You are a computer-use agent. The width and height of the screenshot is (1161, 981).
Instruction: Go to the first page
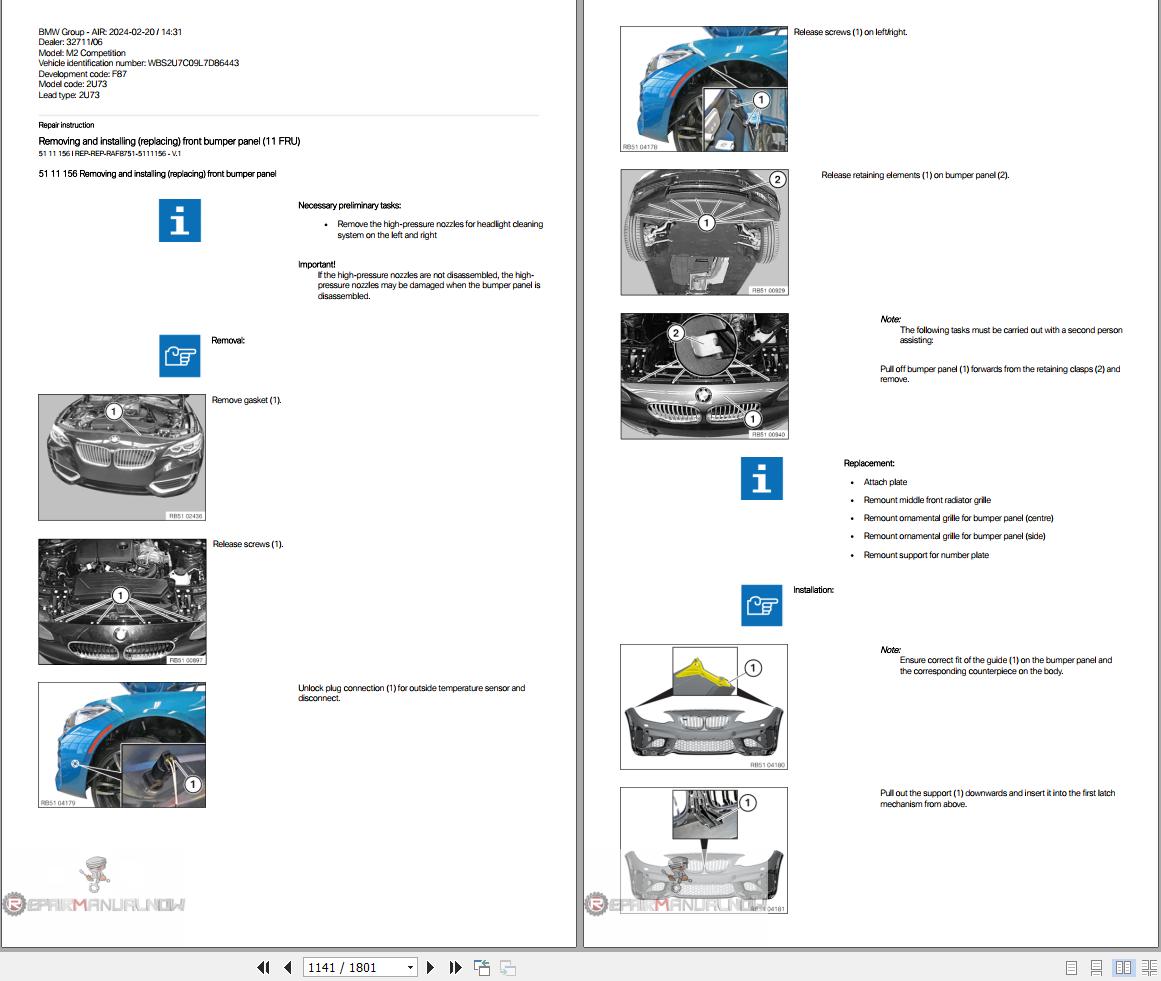(263, 968)
